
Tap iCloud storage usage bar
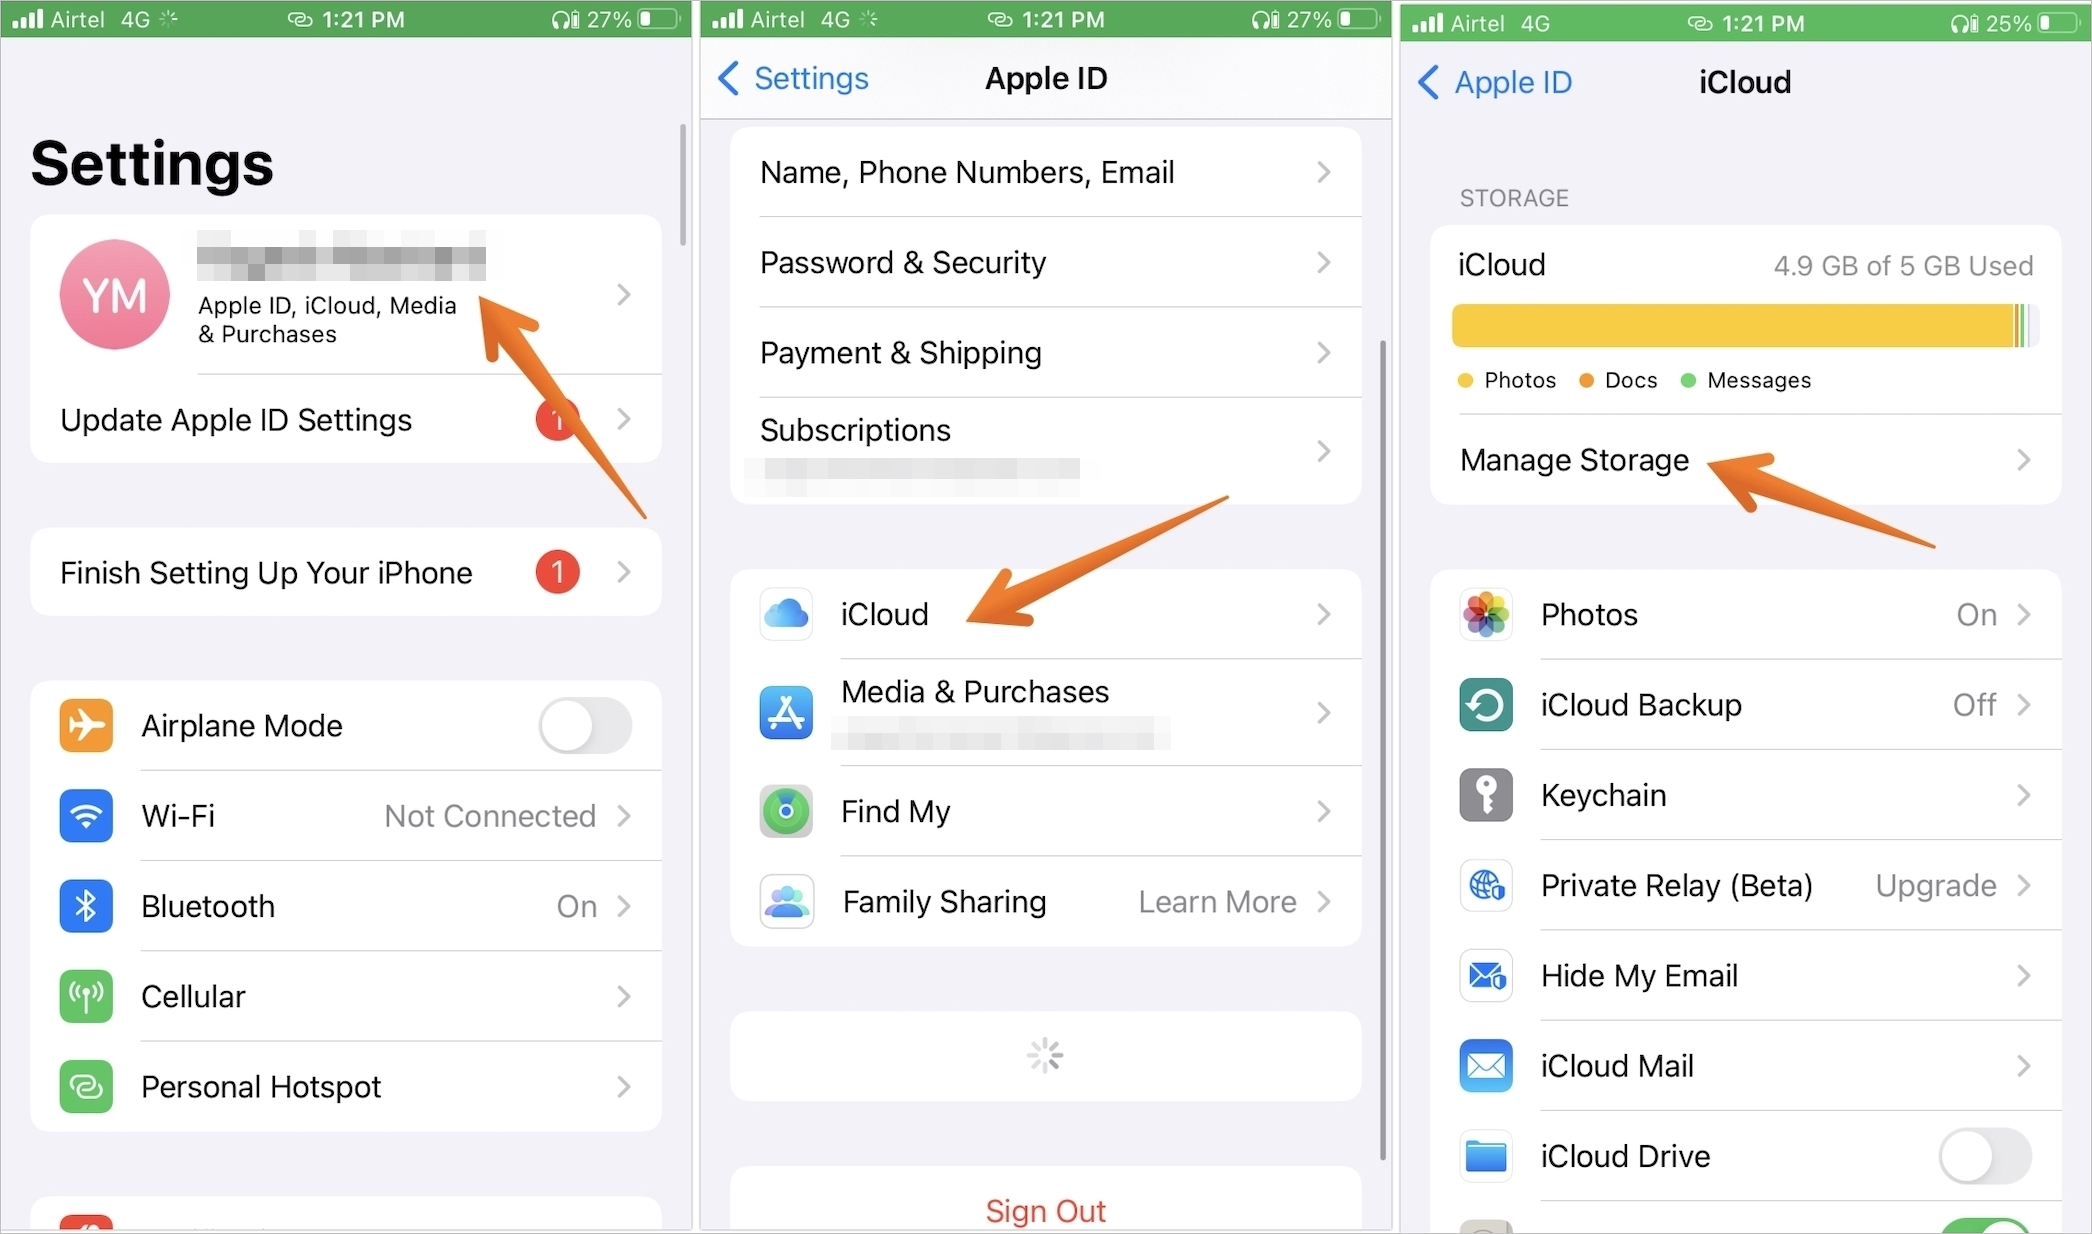click(x=1744, y=326)
